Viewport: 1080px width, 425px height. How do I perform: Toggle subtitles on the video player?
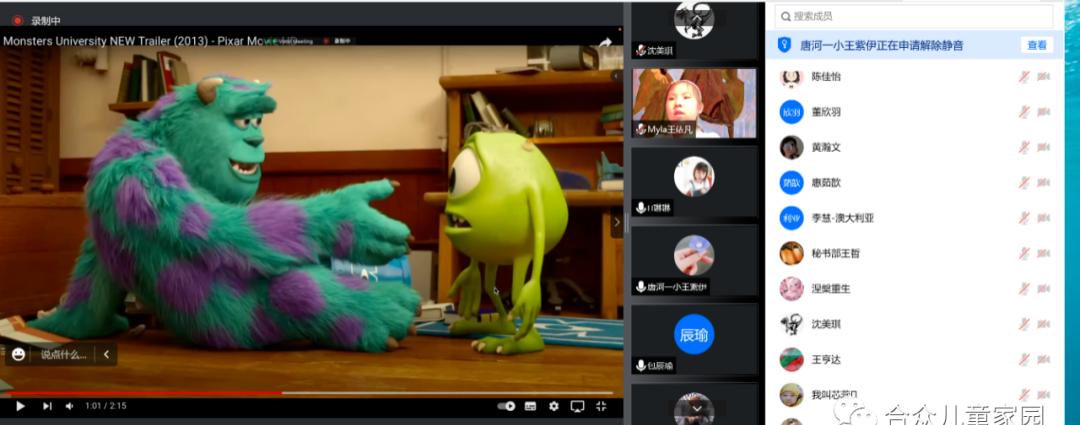pos(530,406)
